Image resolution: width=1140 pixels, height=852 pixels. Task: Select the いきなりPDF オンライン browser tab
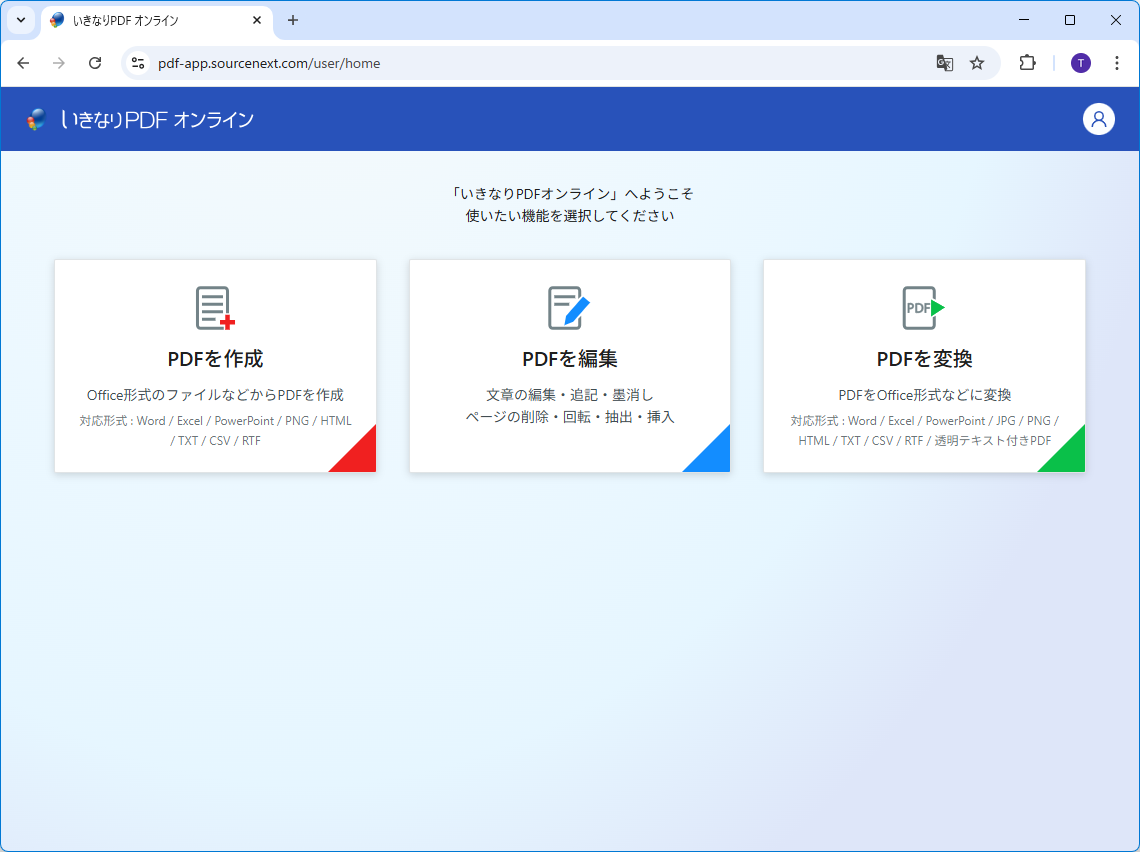click(150, 20)
